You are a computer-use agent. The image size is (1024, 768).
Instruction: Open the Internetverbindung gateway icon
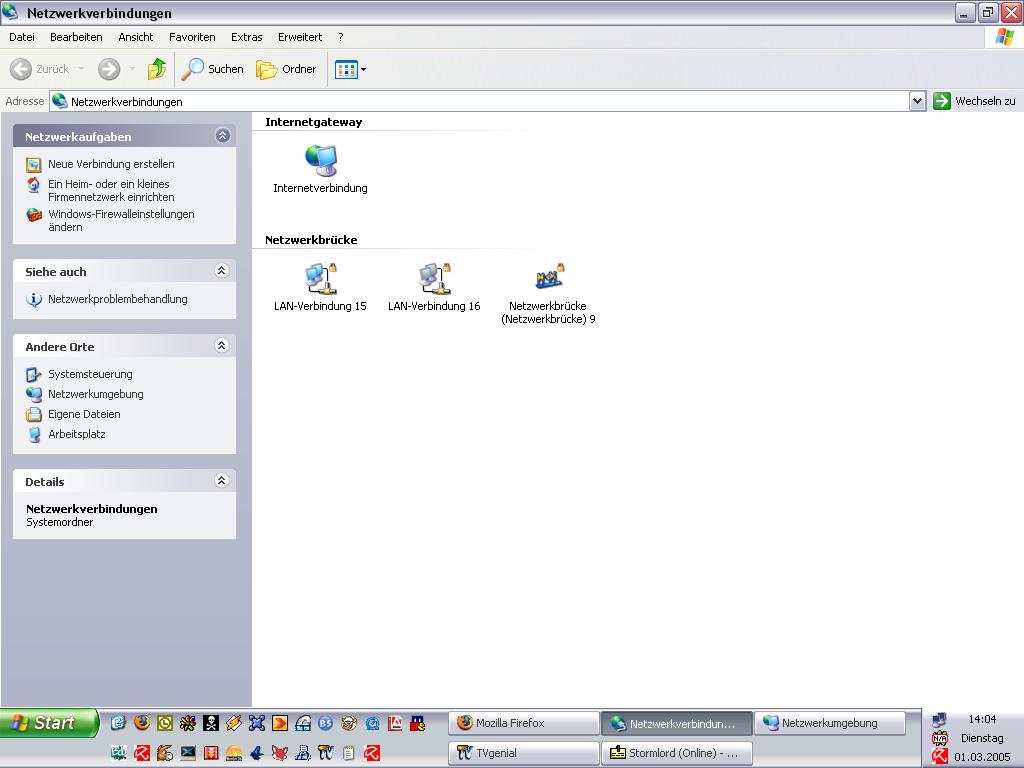coord(320,170)
